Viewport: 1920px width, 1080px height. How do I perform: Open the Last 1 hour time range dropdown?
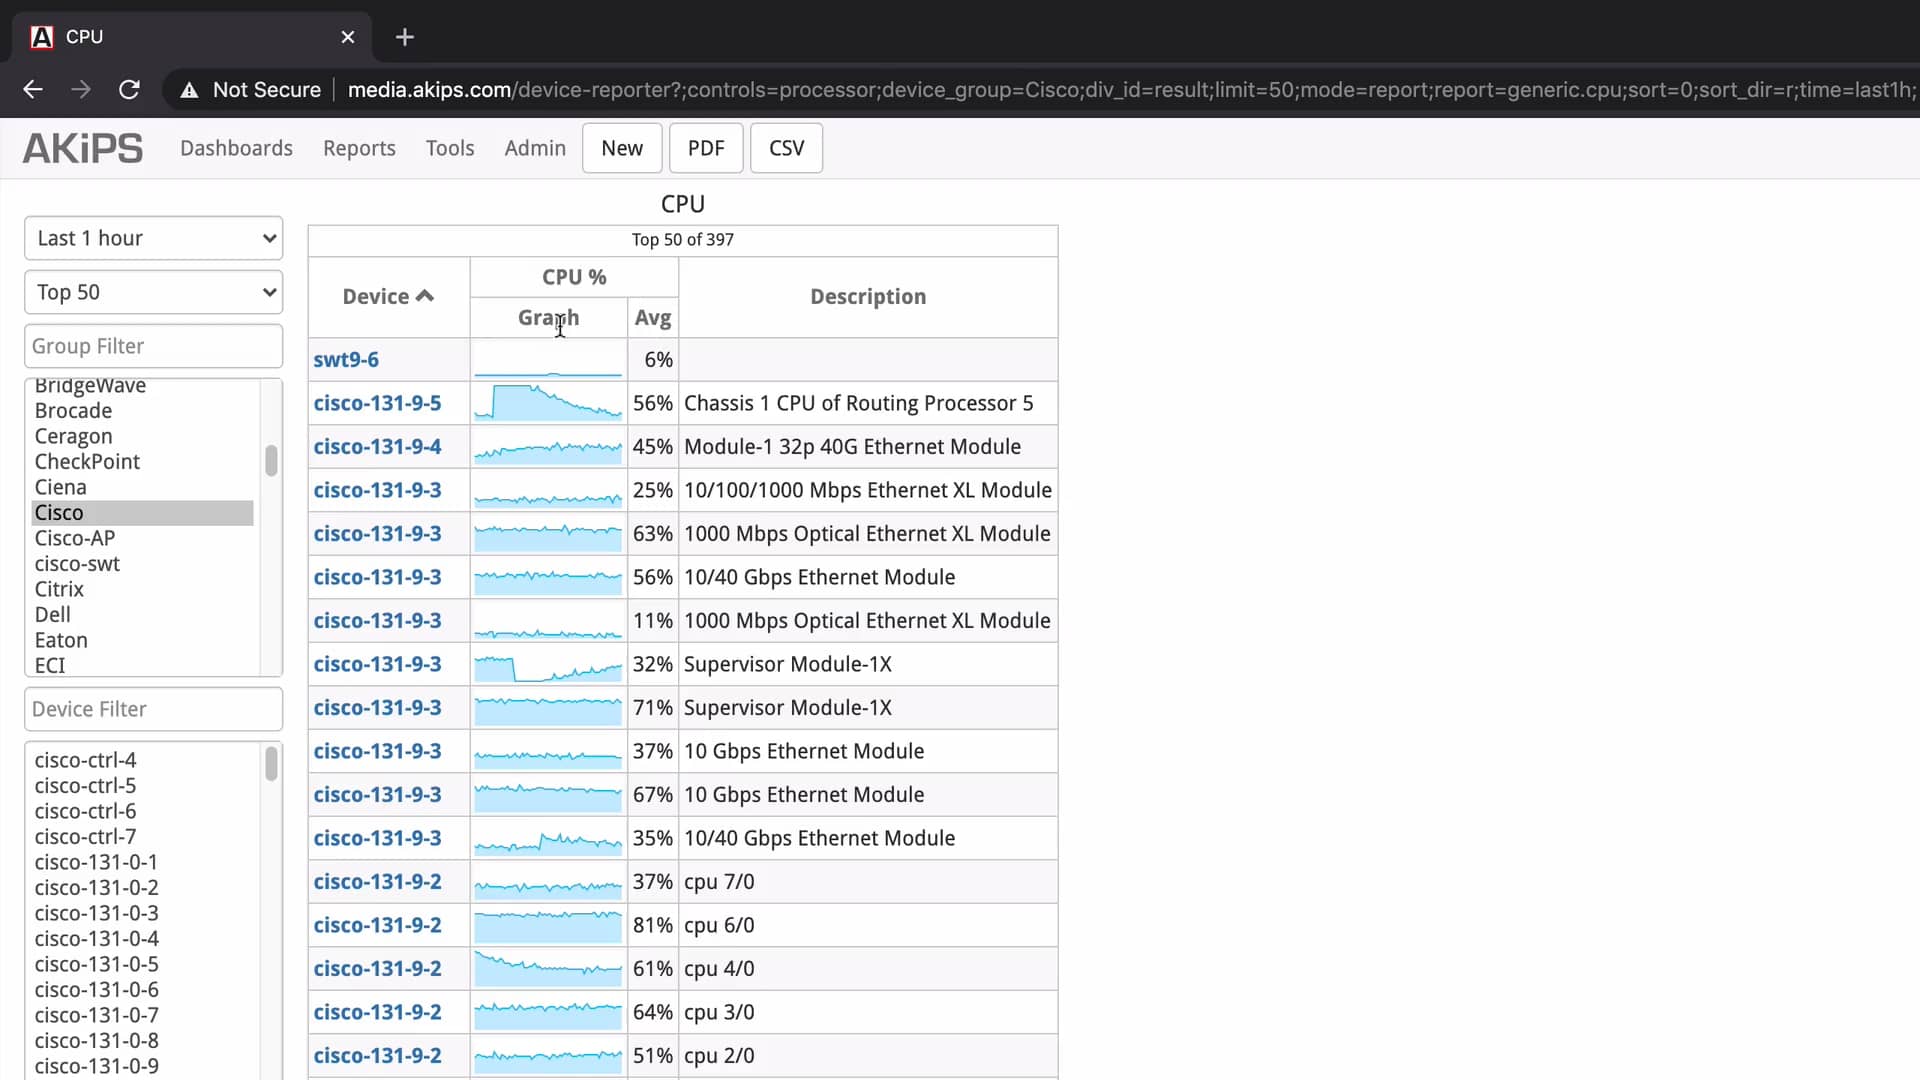(153, 238)
